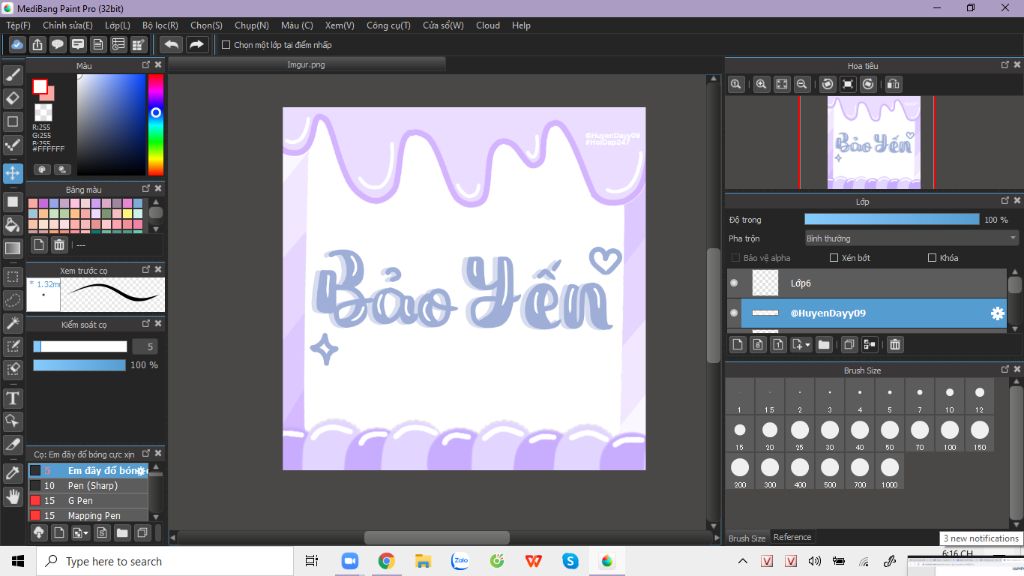The width and height of the screenshot is (1024, 576).
Task: Open the Bộ lọc(R) menu
Action: (160, 25)
